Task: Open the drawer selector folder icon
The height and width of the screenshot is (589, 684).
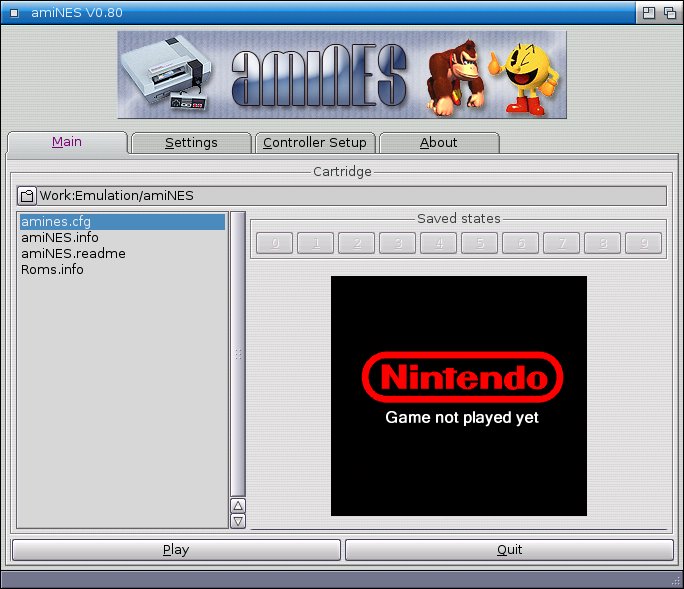Action: click(x=27, y=196)
